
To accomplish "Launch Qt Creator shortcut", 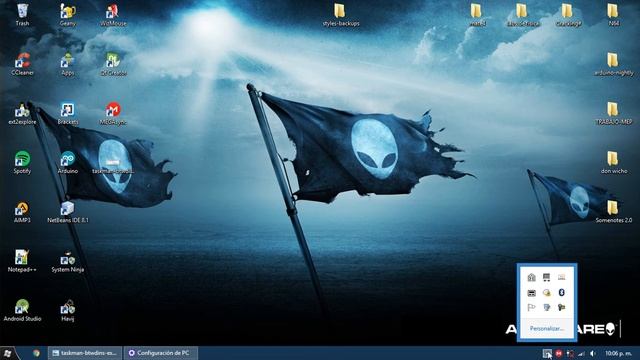I will click(x=113, y=64).
